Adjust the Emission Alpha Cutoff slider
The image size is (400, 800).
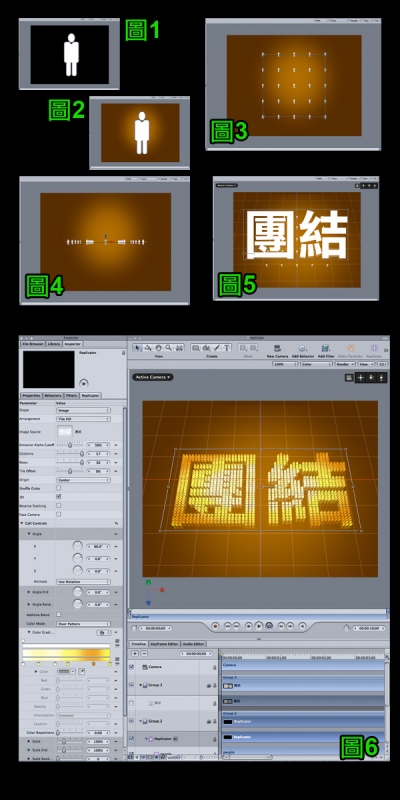point(69,444)
